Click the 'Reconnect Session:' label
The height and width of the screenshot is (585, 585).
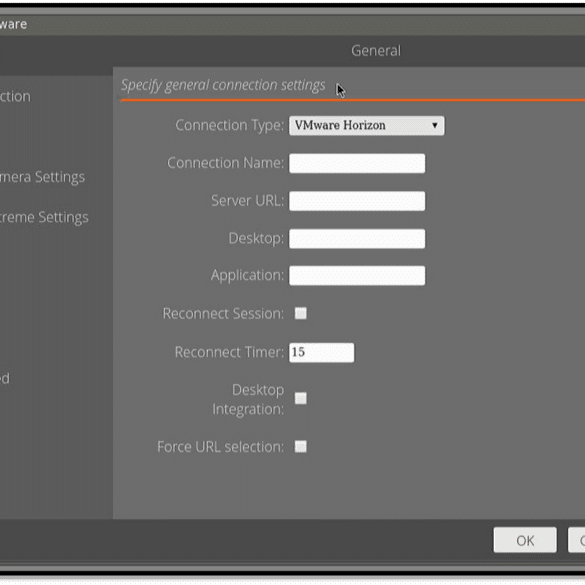click(223, 313)
